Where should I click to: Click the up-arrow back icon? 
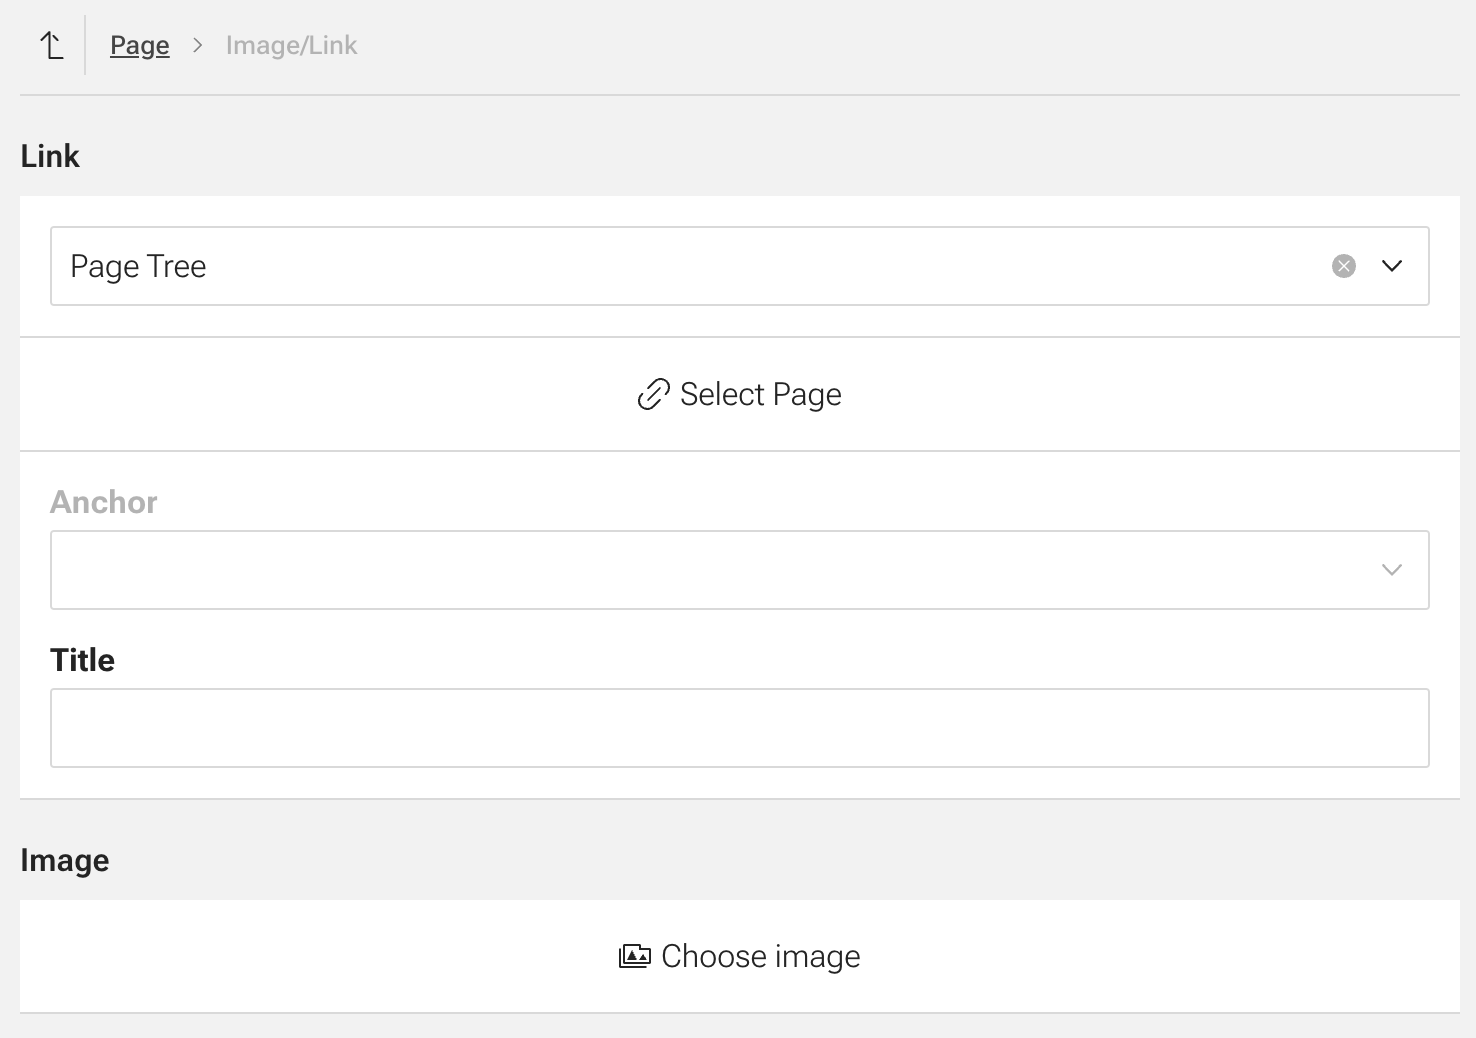coord(52,46)
